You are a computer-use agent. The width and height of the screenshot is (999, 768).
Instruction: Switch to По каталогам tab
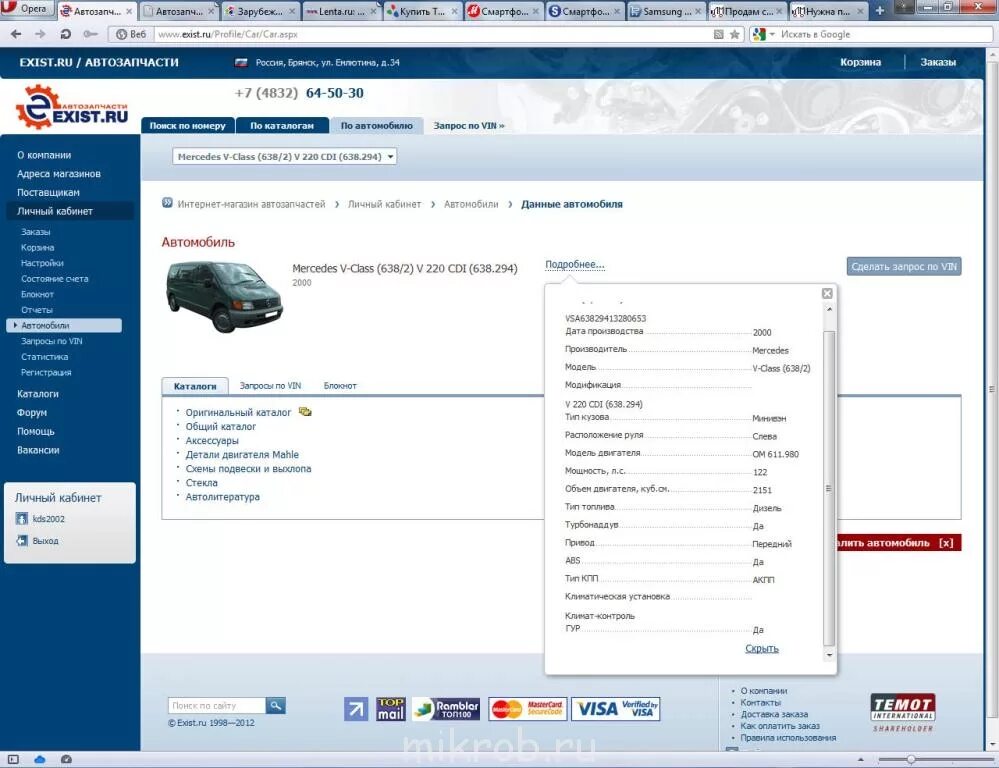pos(282,126)
